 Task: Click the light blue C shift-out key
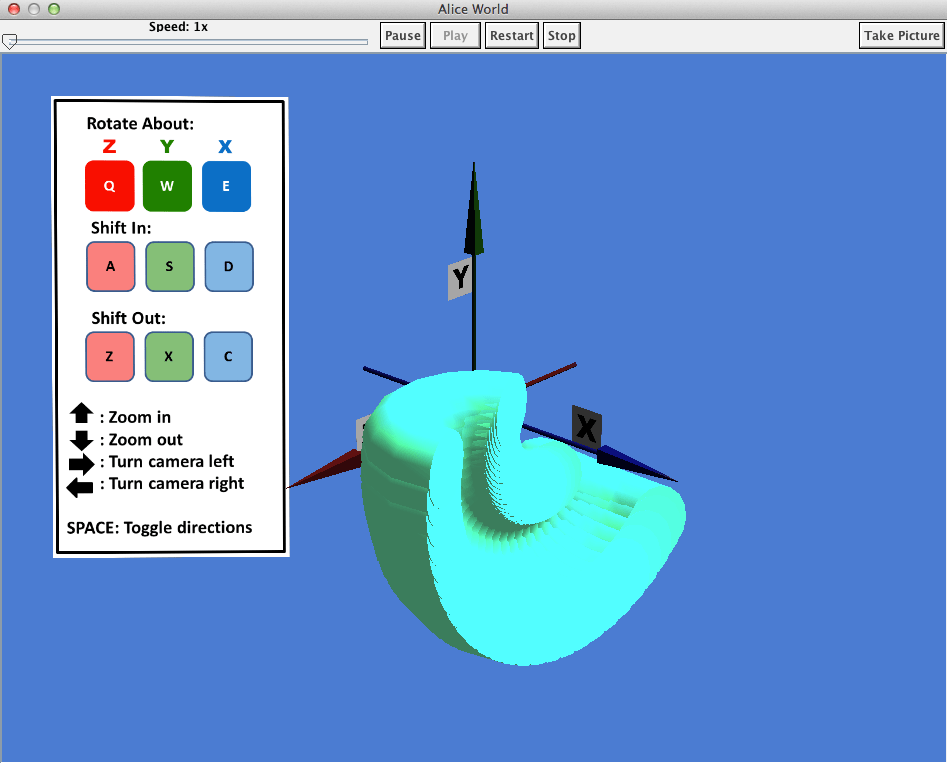[228, 356]
